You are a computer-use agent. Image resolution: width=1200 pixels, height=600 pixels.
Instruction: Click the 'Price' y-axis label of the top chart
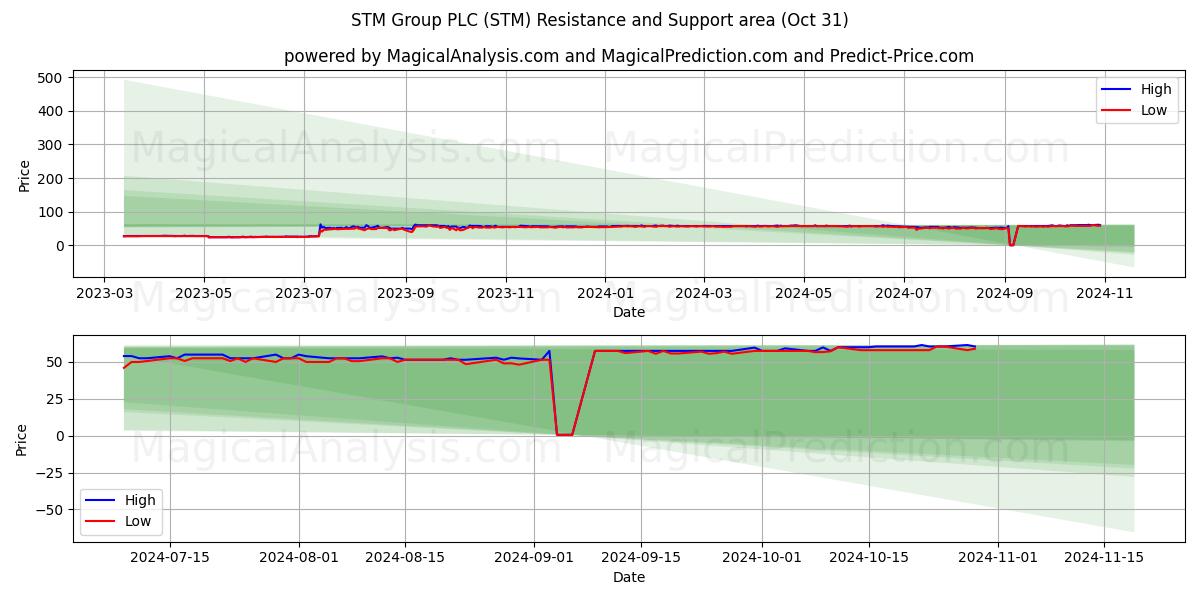24,174
